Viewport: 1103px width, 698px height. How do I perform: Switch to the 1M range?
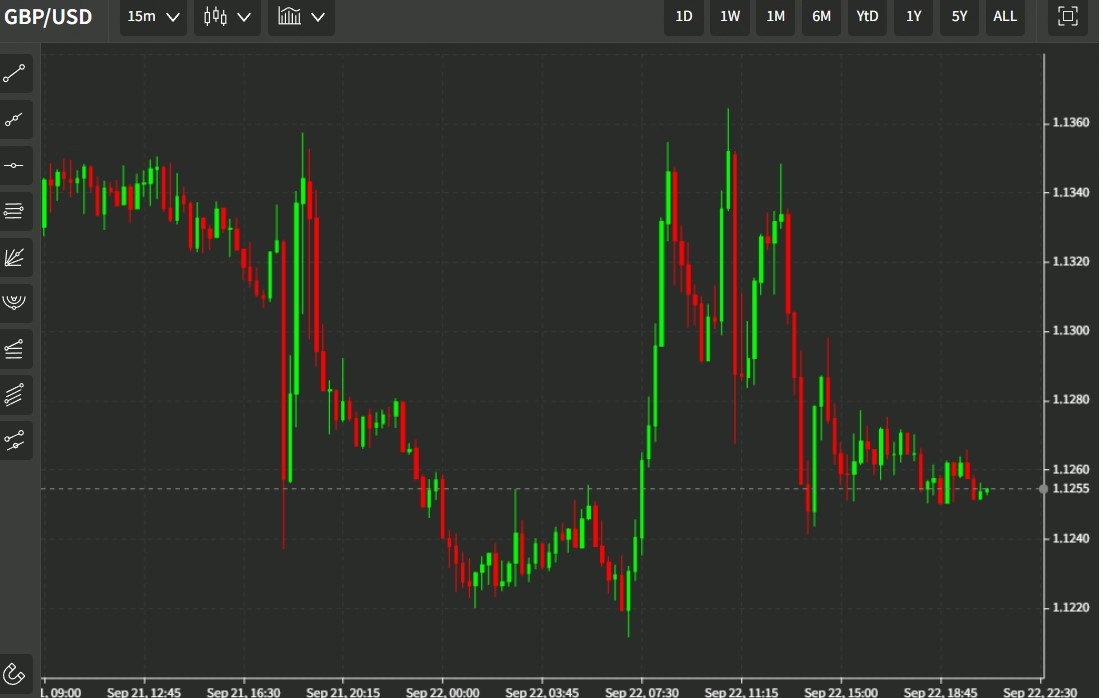[x=775, y=16]
